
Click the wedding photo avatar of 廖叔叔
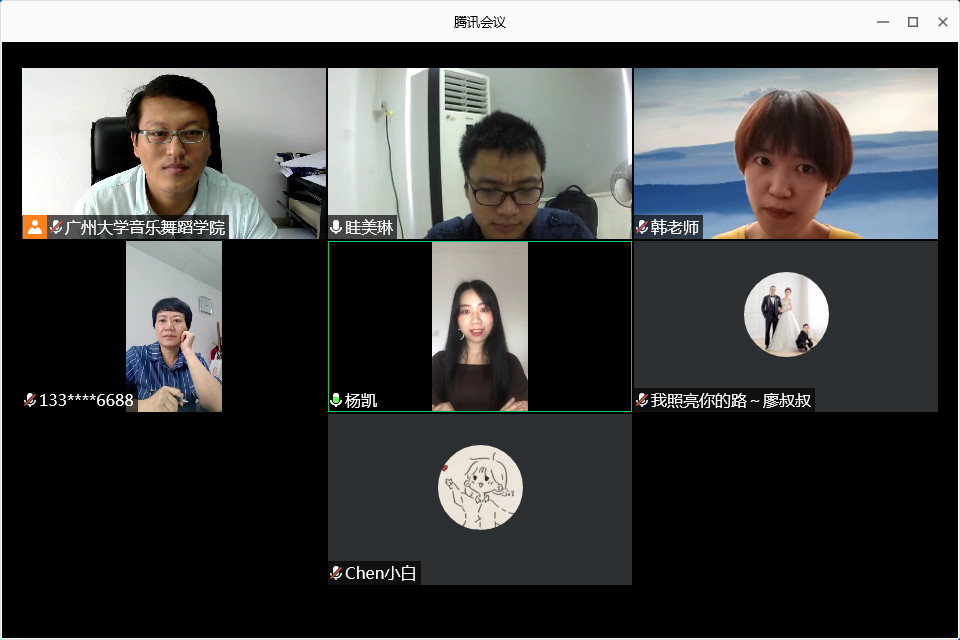point(786,314)
